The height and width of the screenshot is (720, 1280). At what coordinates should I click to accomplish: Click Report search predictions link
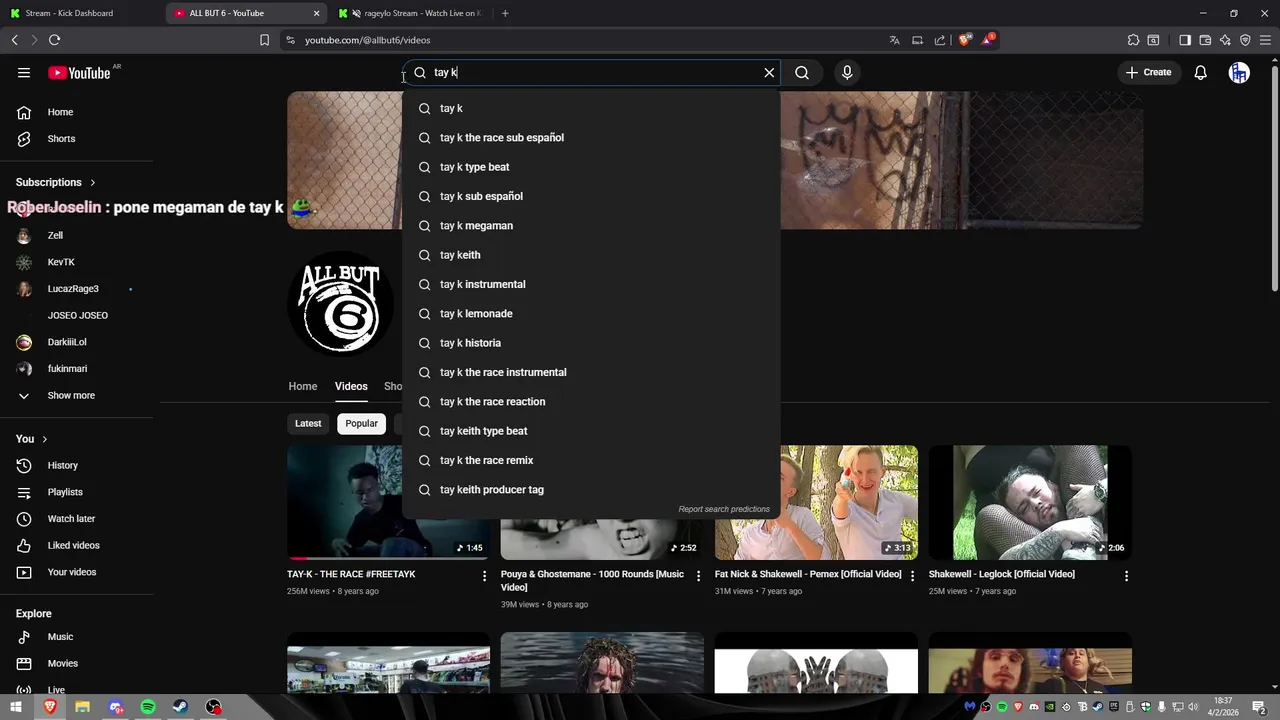click(724, 509)
